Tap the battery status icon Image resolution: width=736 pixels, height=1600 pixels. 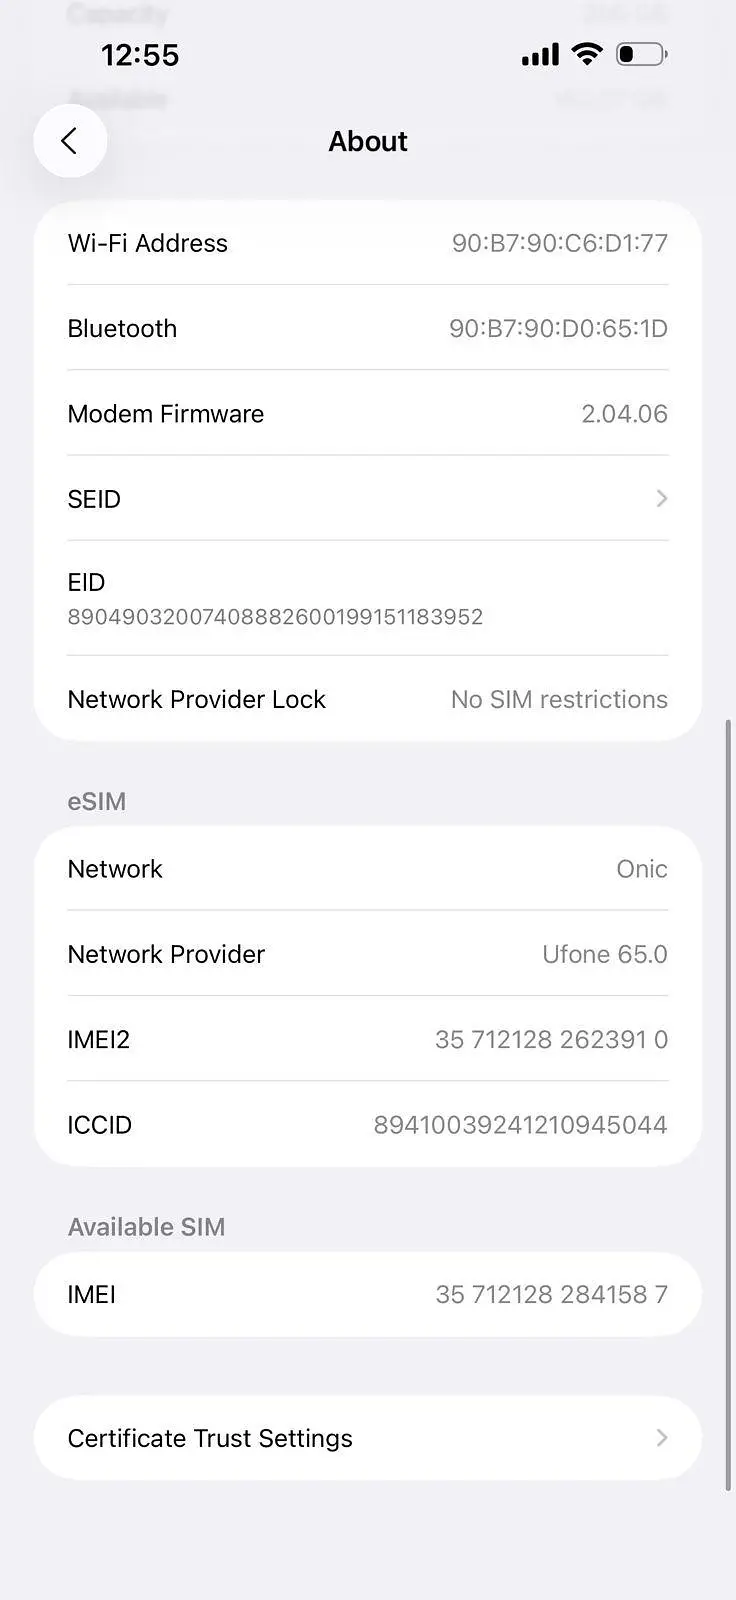click(641, 54)
